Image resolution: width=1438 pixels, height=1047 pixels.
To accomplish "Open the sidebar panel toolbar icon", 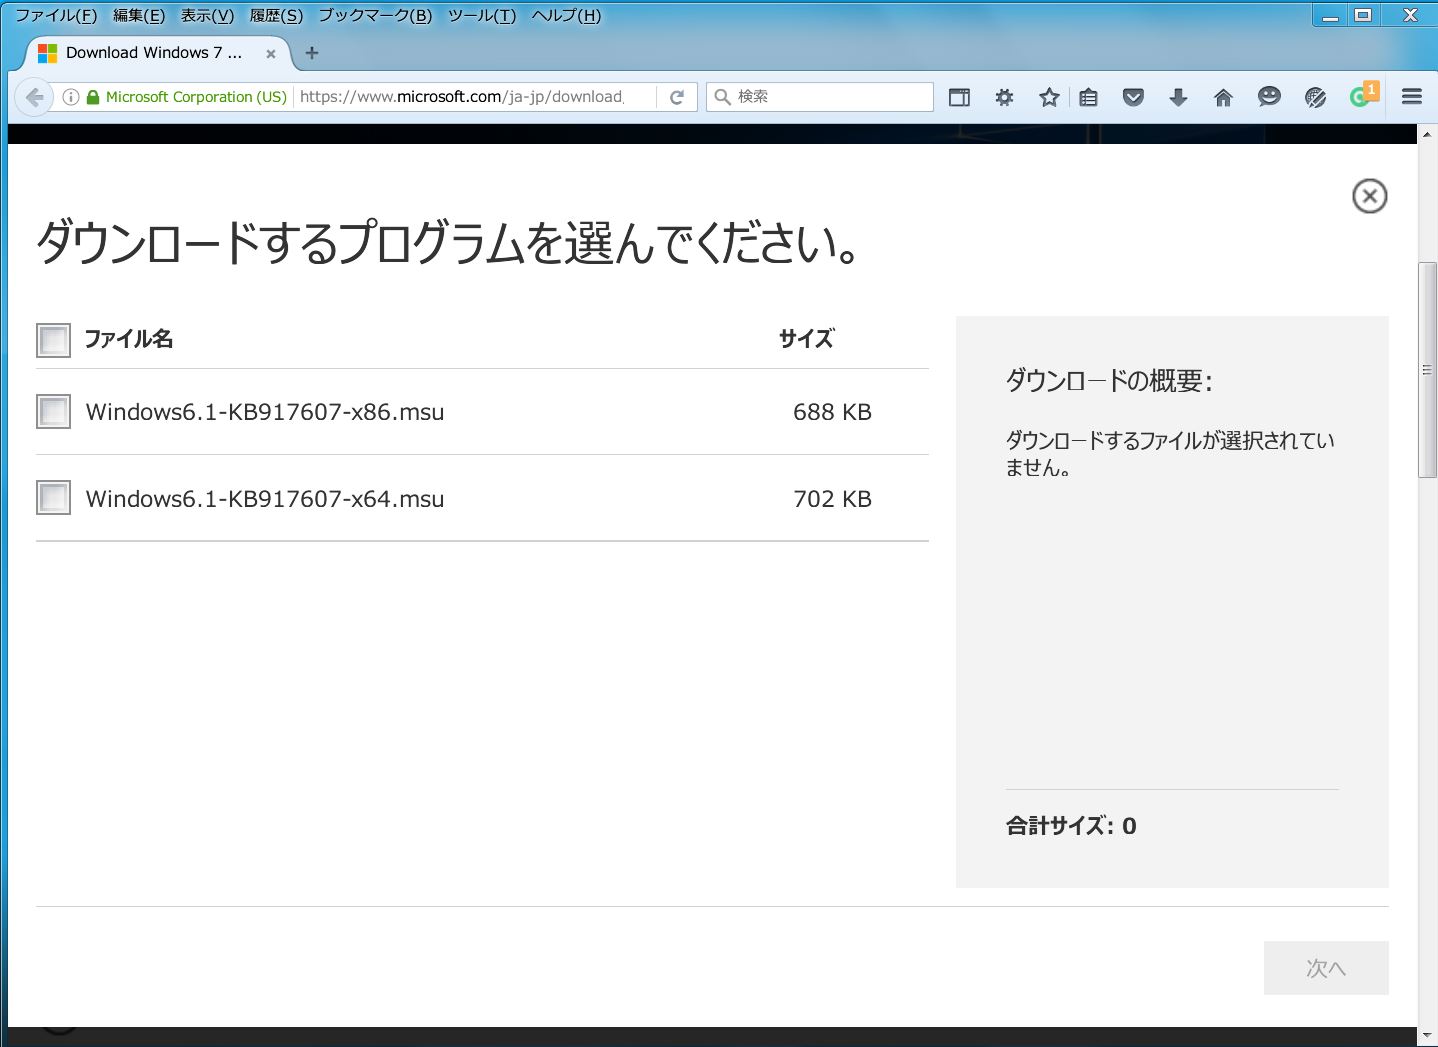I will [959, 97].
